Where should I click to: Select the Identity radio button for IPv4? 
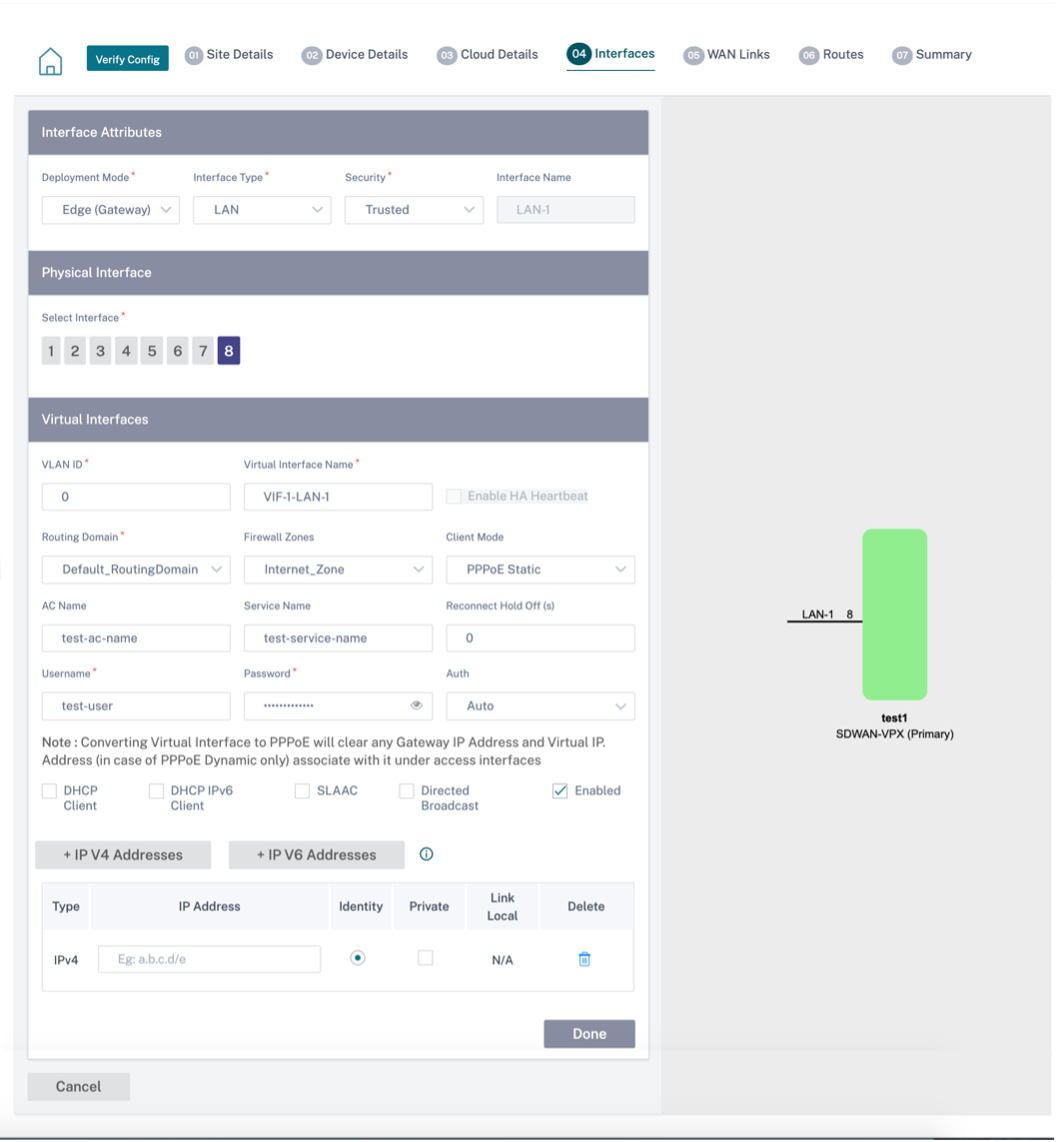click(358, 958)
